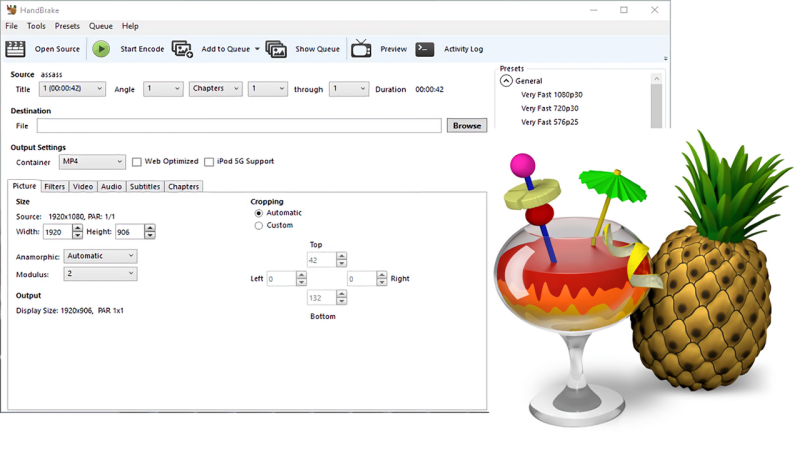The height and width of the screenshot is (450, 800).
Task: Click the Add to Queue icon
Action: click(182, 49)
